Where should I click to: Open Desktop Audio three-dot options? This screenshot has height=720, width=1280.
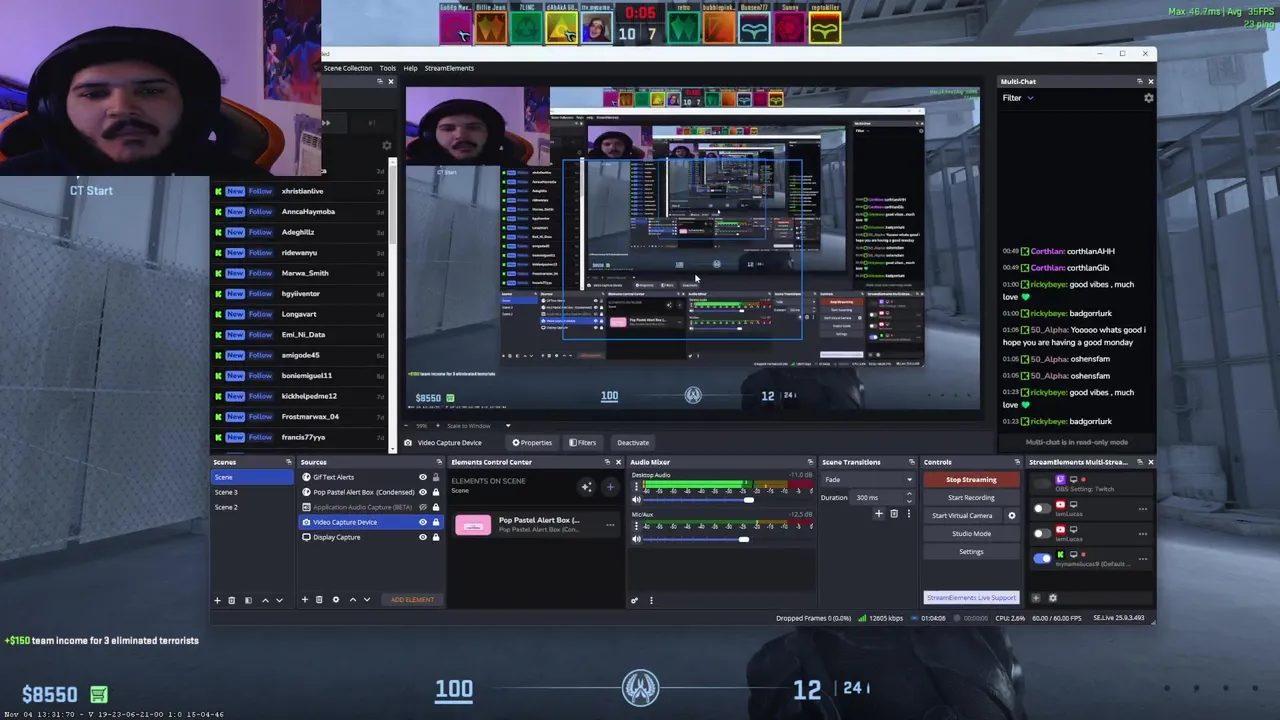point(636,487)
